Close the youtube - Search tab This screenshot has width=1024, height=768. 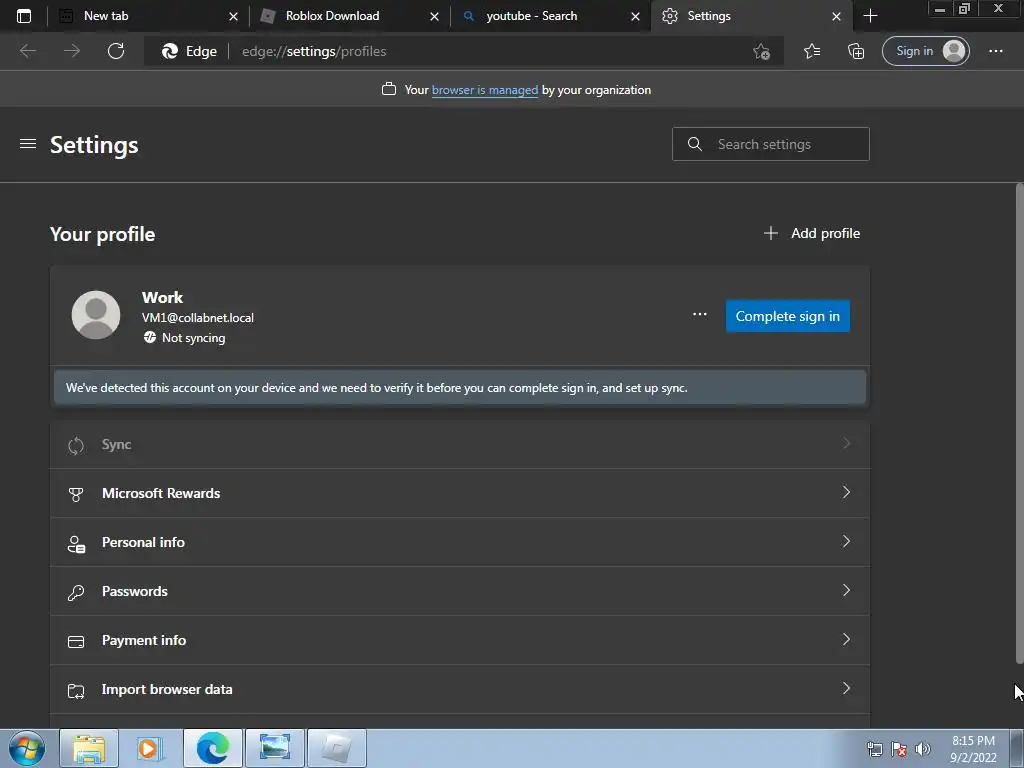pyautogui.click(x=635, y=16)
